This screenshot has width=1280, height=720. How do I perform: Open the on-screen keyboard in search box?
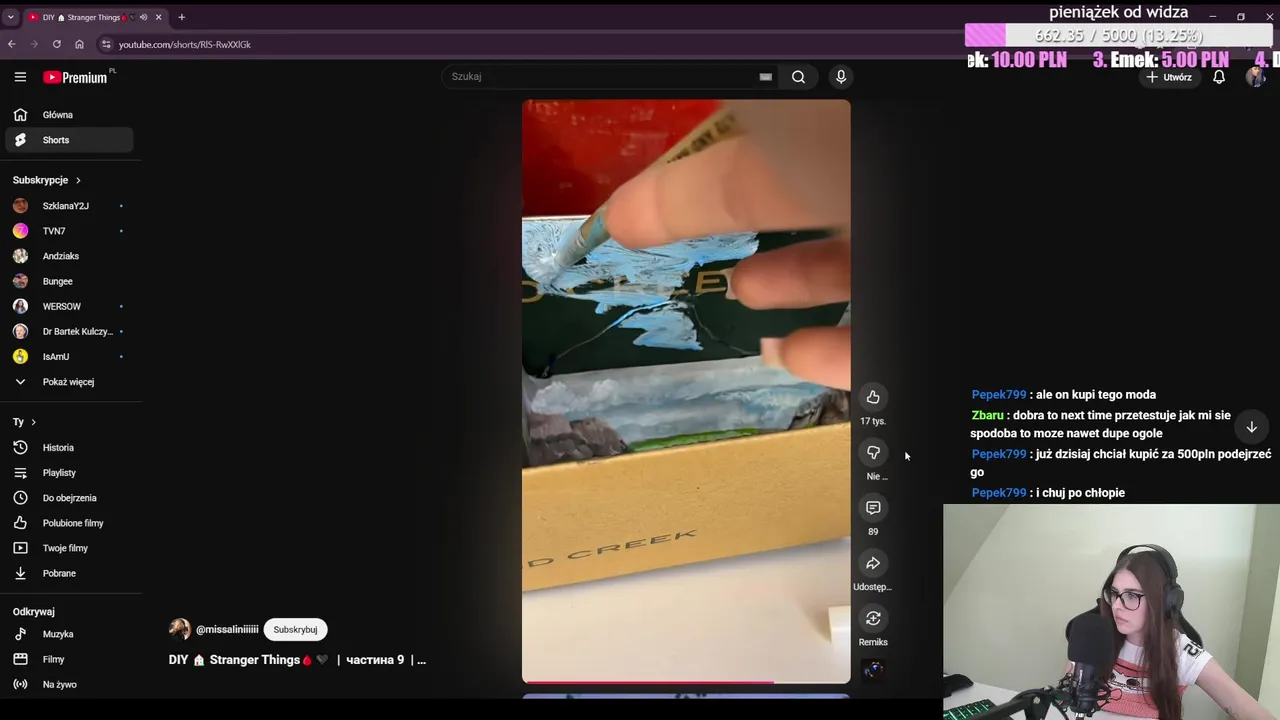click(x=765, y=77)
